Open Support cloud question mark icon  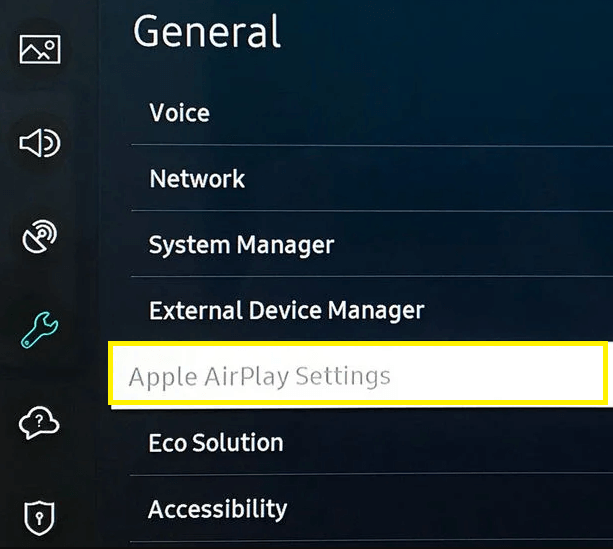(x=40, y=423)
